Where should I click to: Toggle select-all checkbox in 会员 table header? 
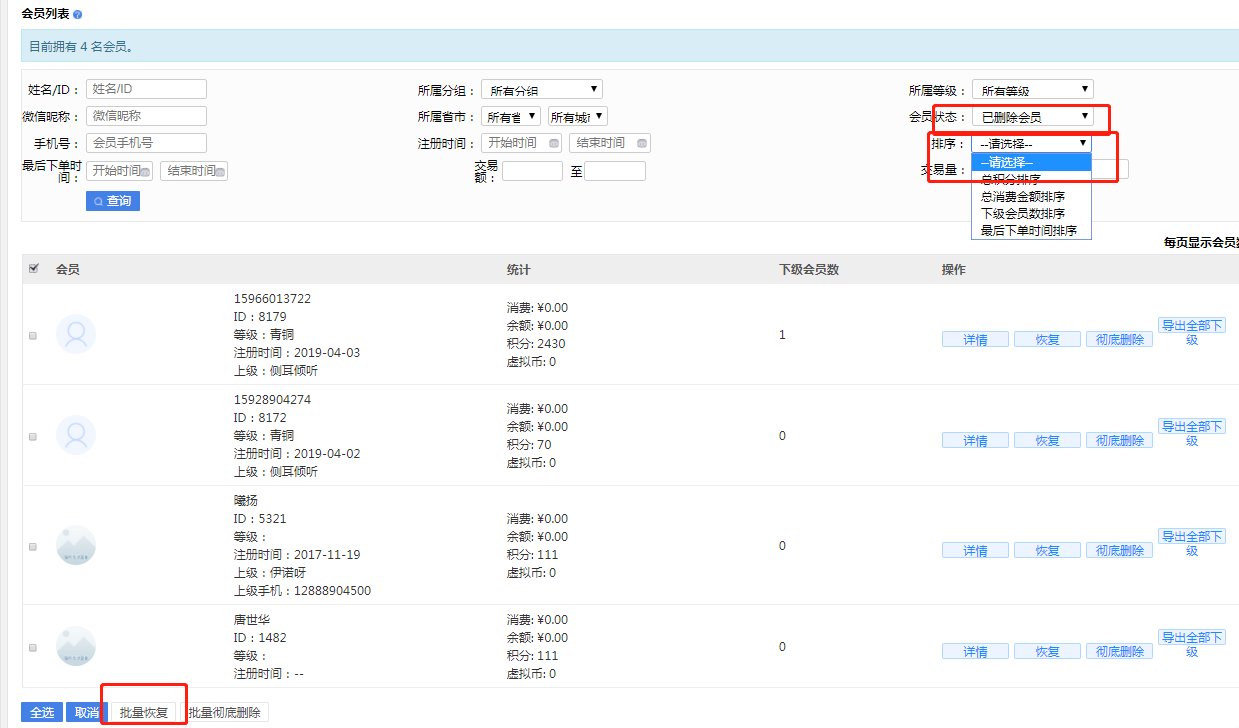[34, 268]
